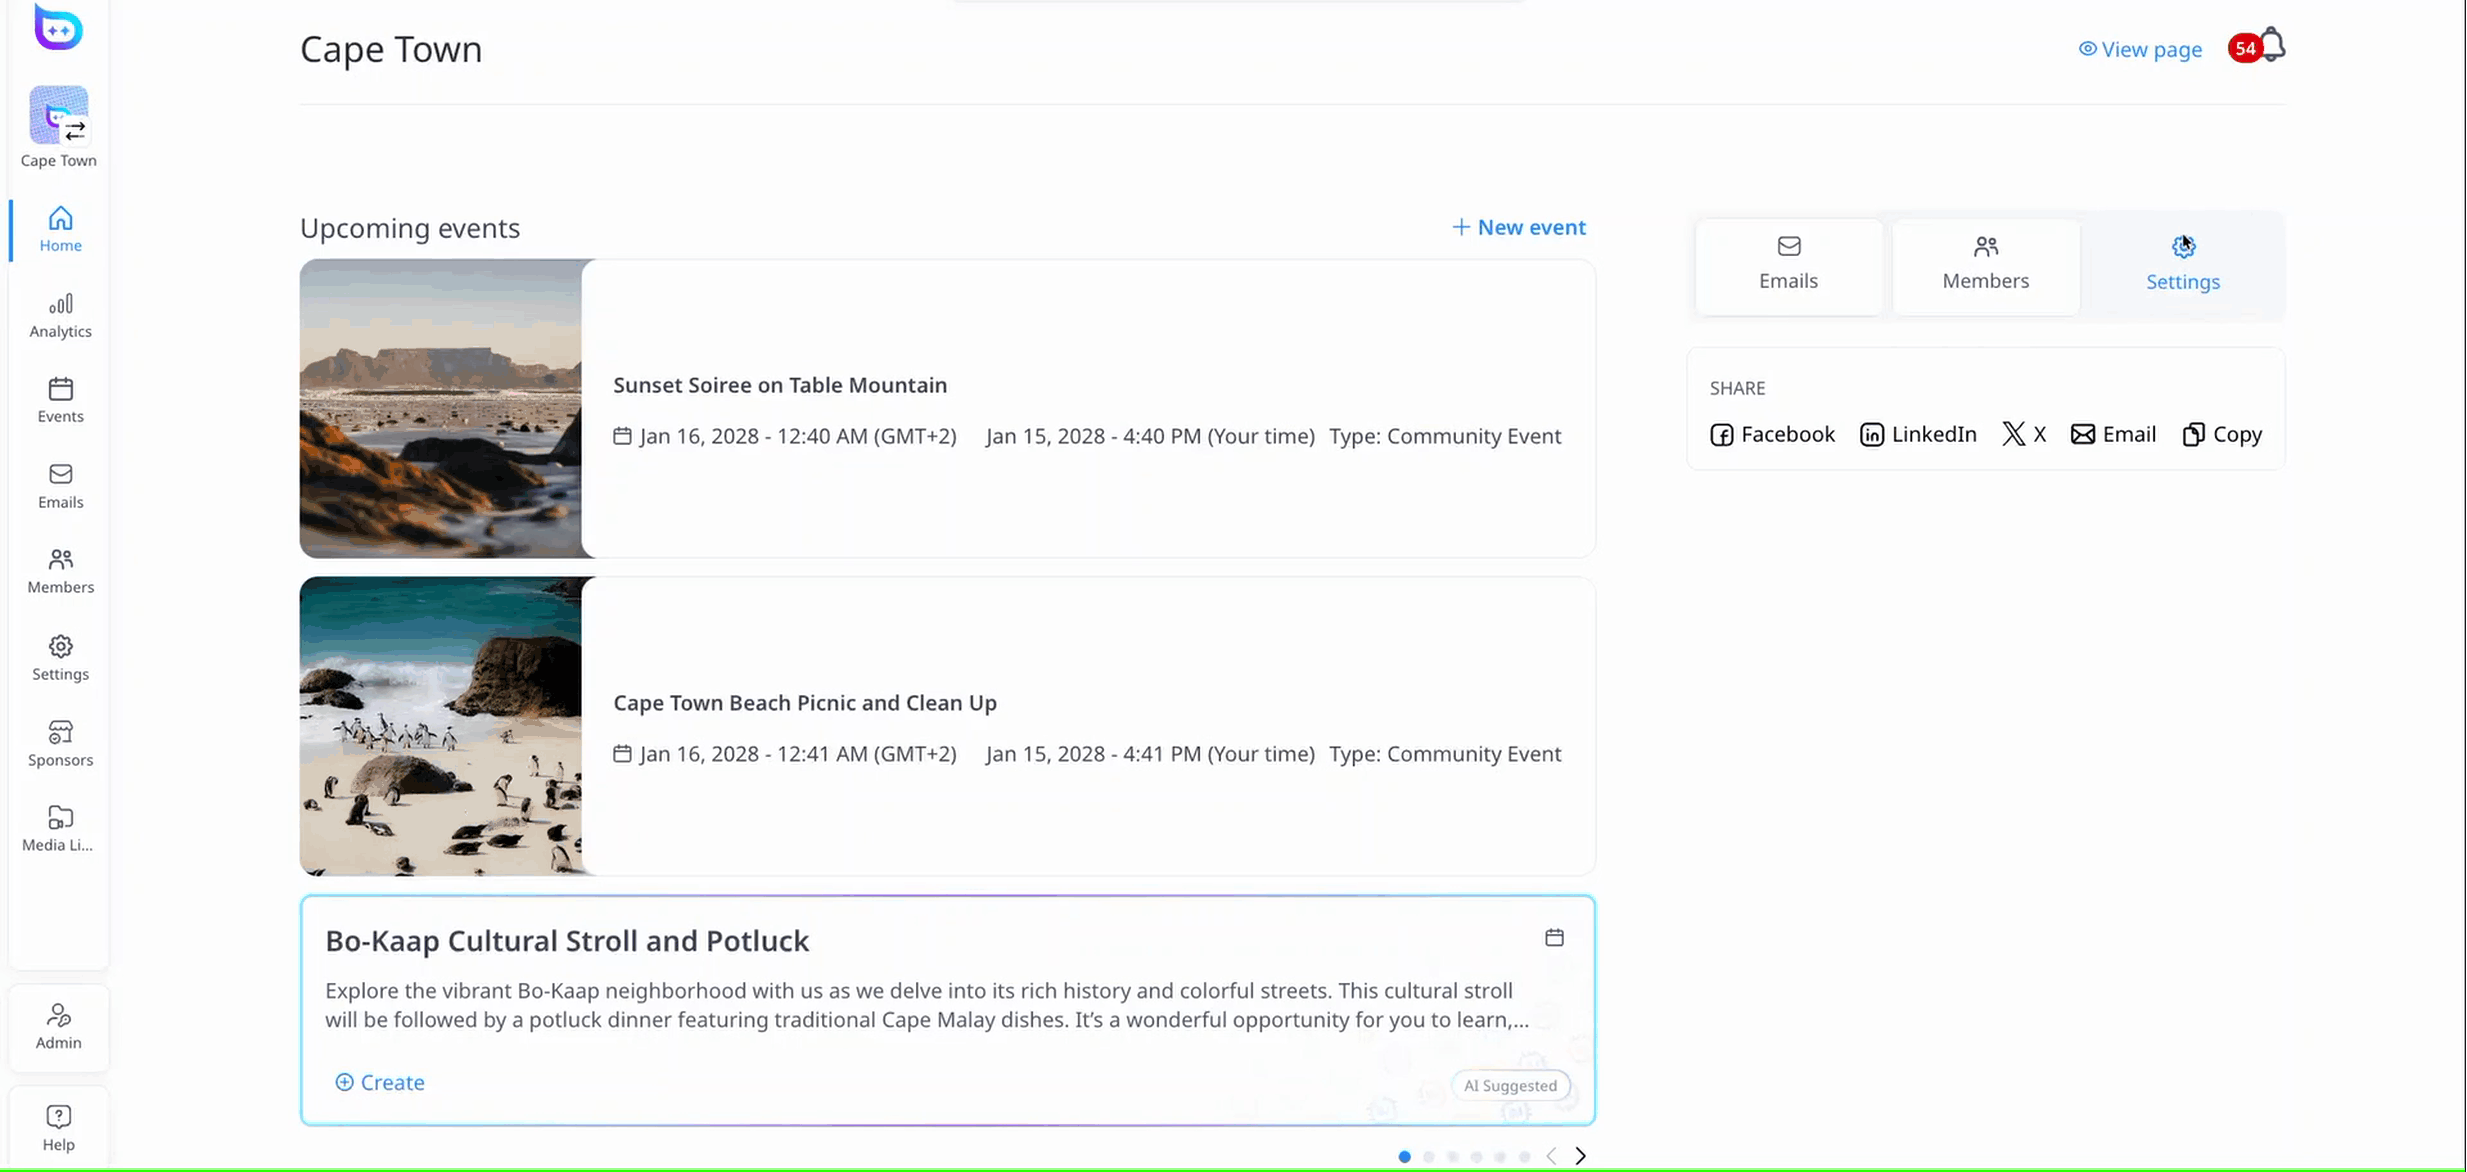This screenshot has width=2467, height=1172.
Task: Select the sixth carousel pagination dot
Action: tap(1524, 1157)
